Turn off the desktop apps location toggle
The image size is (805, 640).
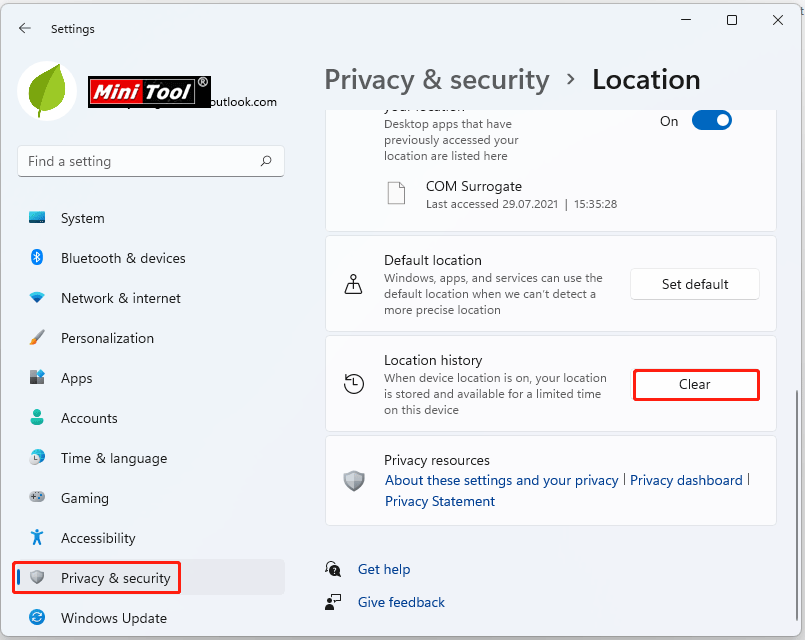click(711, 120)
